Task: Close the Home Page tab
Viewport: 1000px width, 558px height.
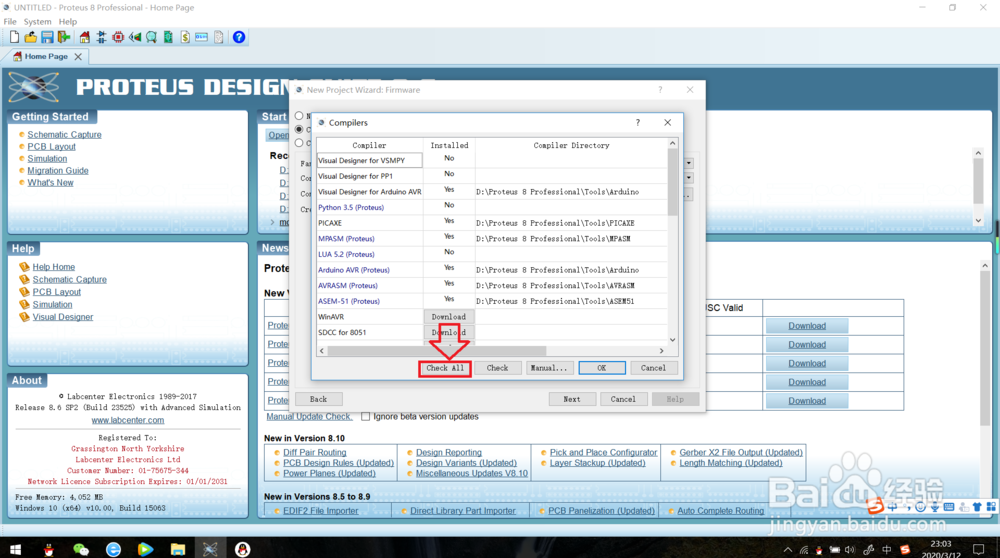Action: tap(78, 57)
